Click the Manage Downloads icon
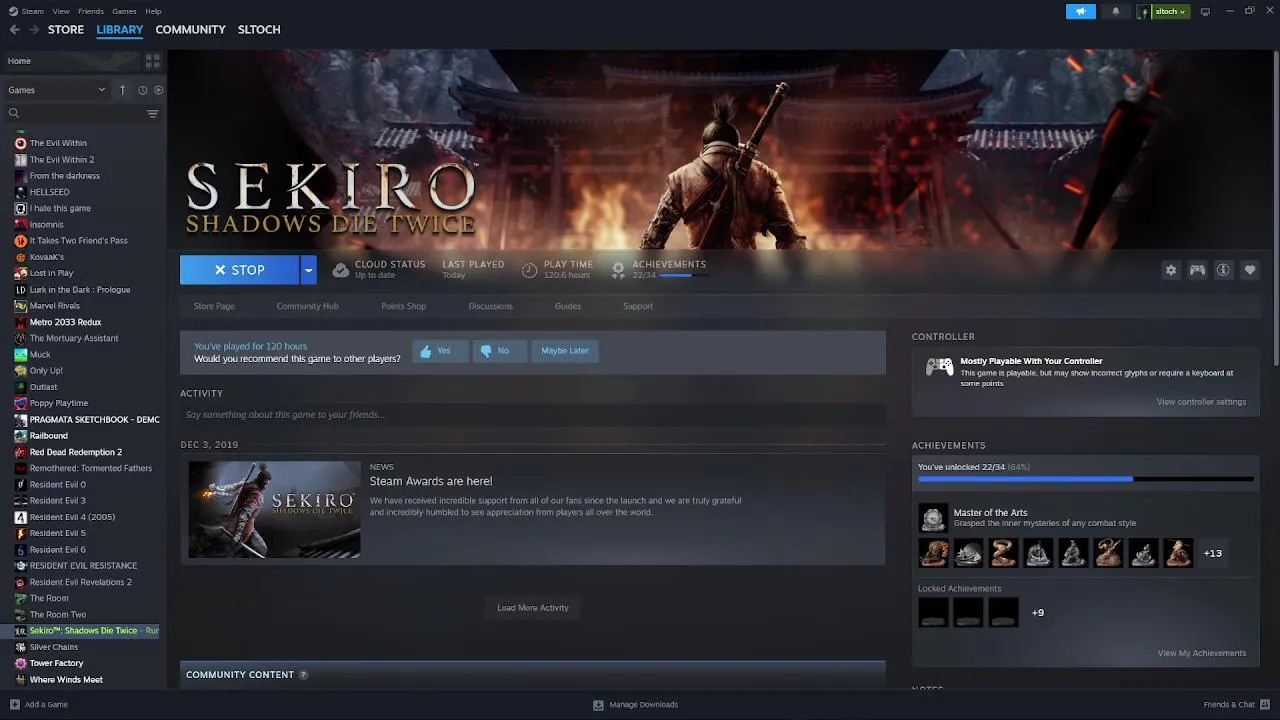Screen dimensions: 1280x720 click(598, 705)
